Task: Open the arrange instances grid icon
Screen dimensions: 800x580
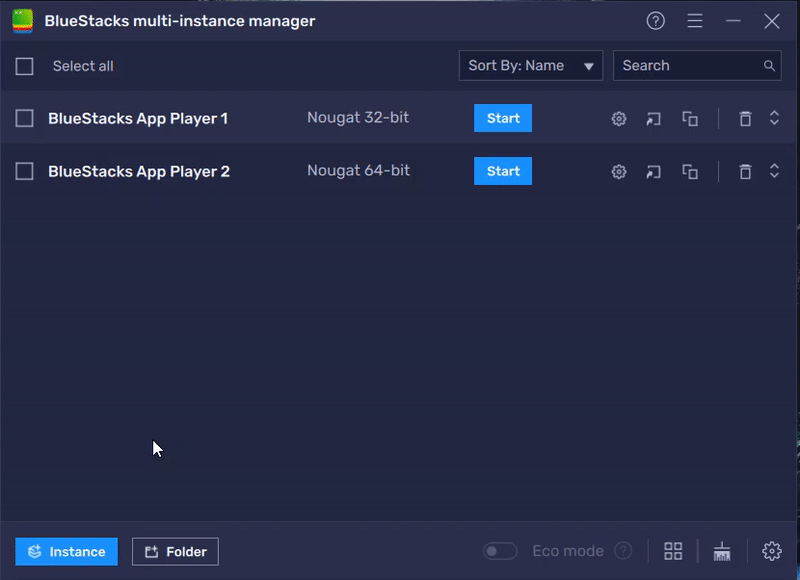Action: click(x=672, y=550)
